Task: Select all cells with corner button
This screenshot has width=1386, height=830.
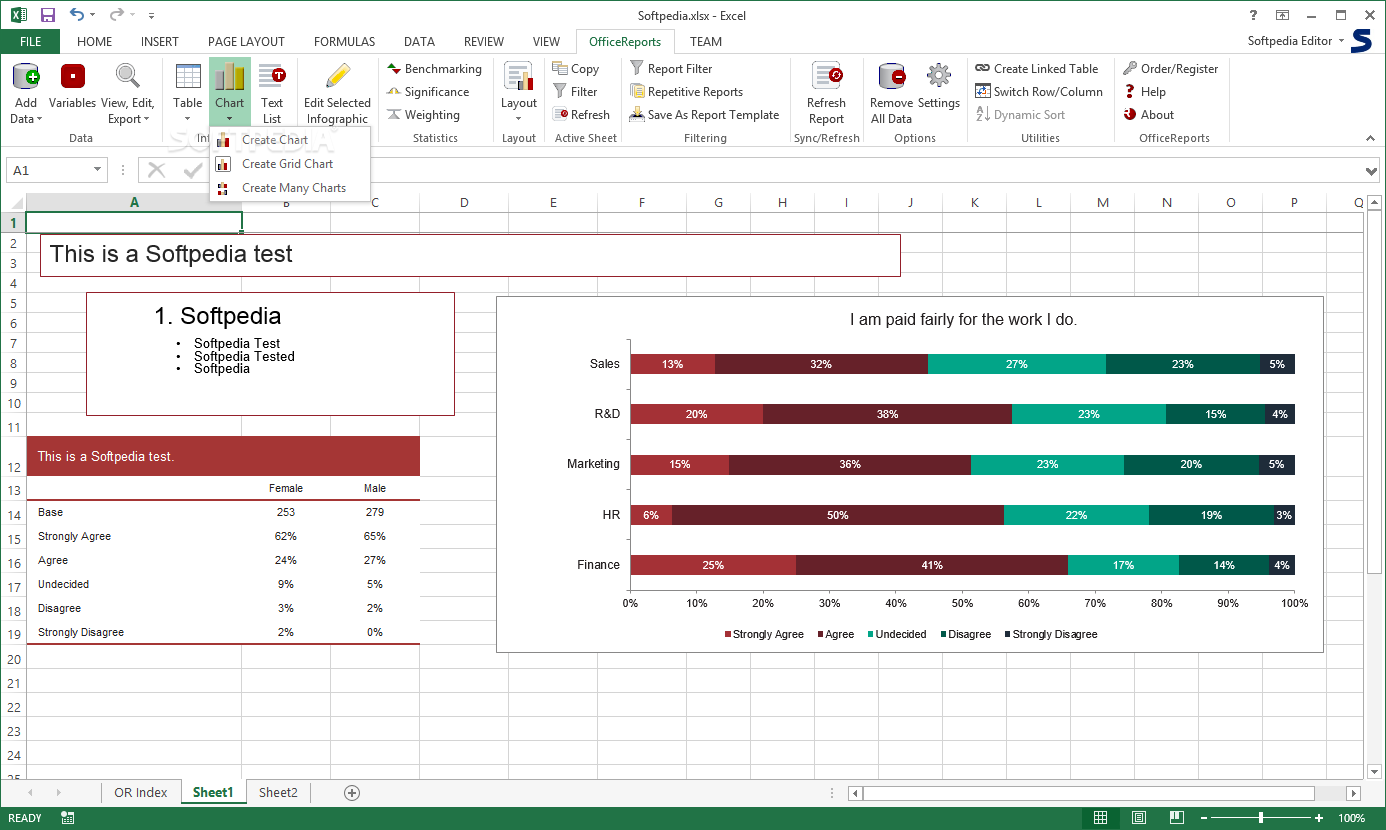Action: (13, 203)
